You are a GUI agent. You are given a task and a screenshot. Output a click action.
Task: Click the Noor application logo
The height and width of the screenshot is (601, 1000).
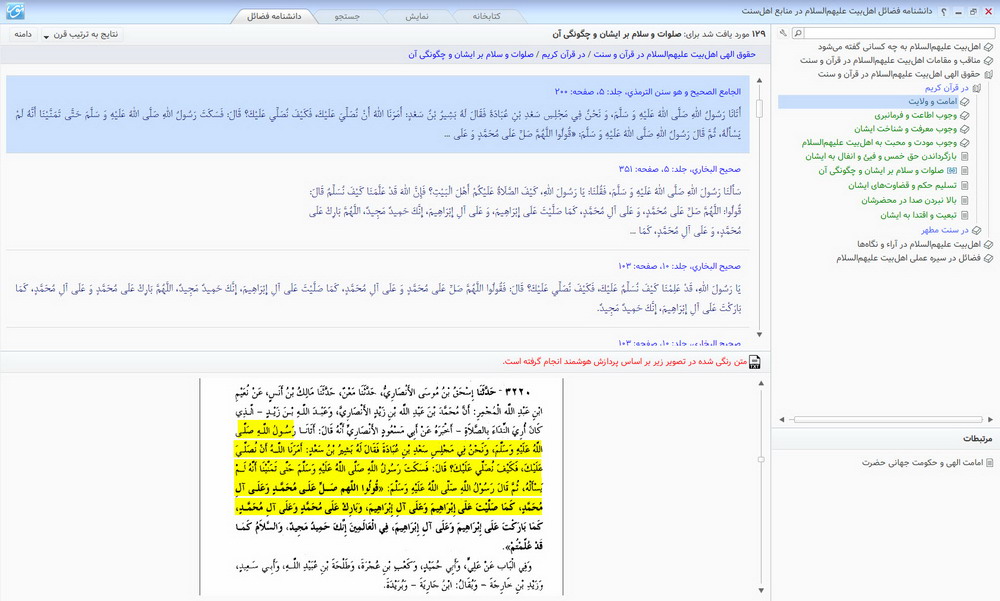pos(15,11)
